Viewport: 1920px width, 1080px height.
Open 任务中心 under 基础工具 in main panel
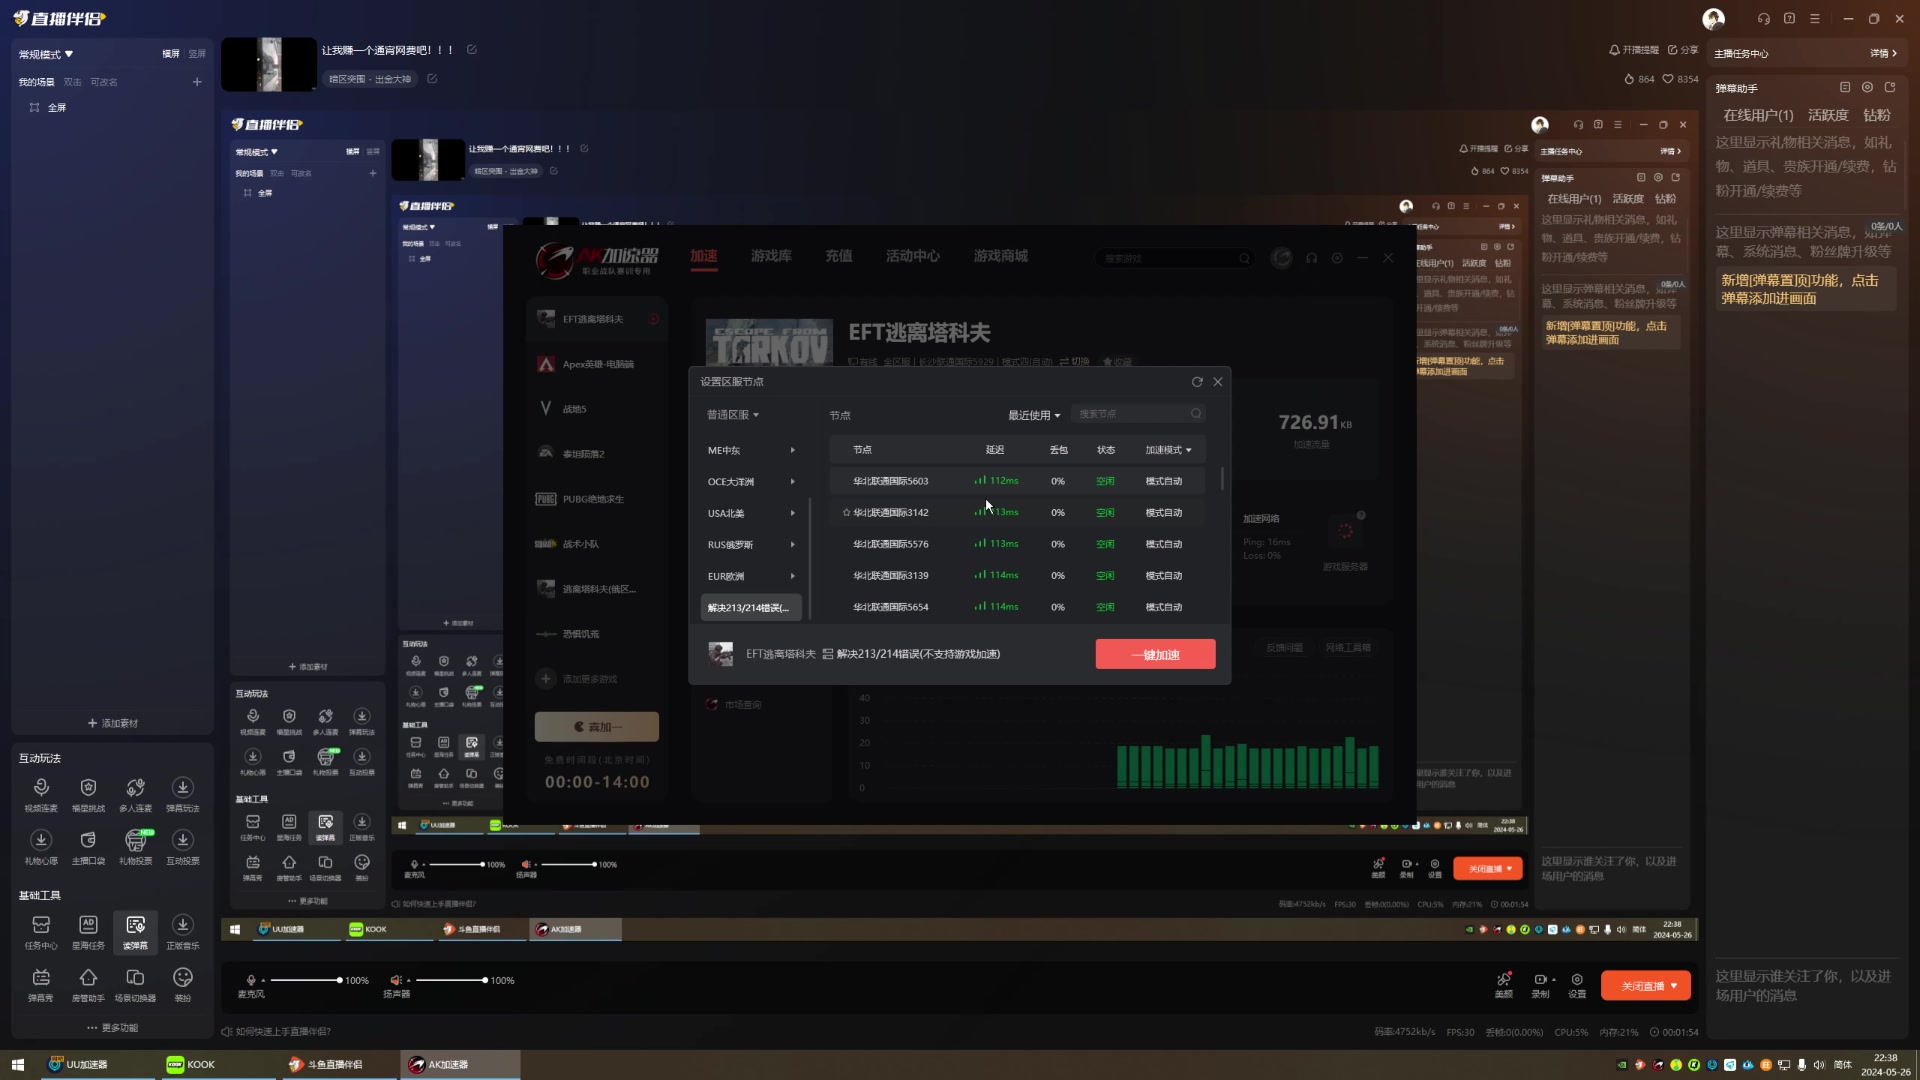41,932
